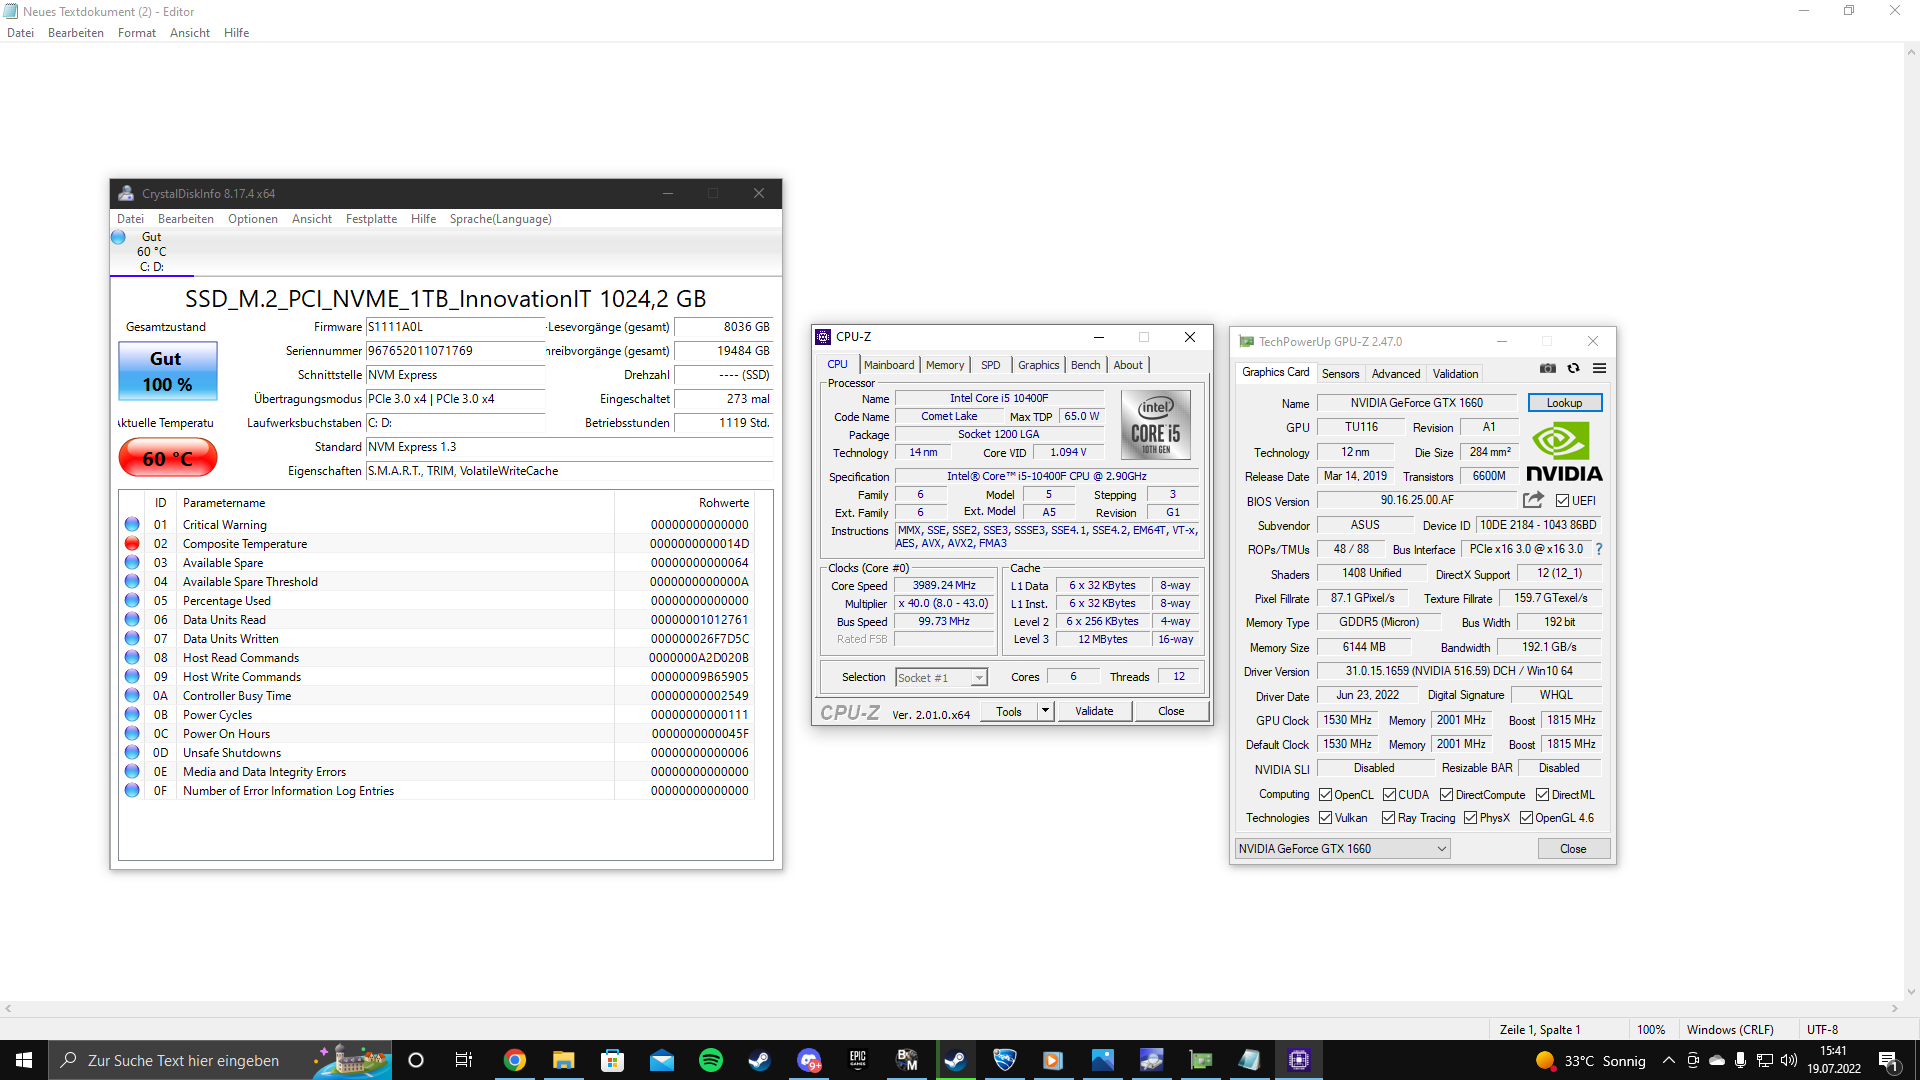
Task: Click the GPU-Z refresh icon
Action: 1573,369
